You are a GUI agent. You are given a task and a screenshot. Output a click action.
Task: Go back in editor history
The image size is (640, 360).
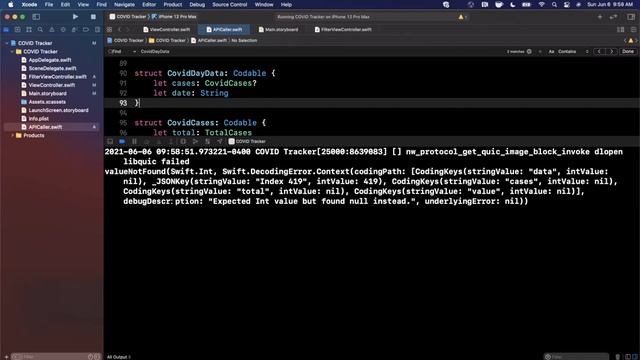tap(120, 30)
